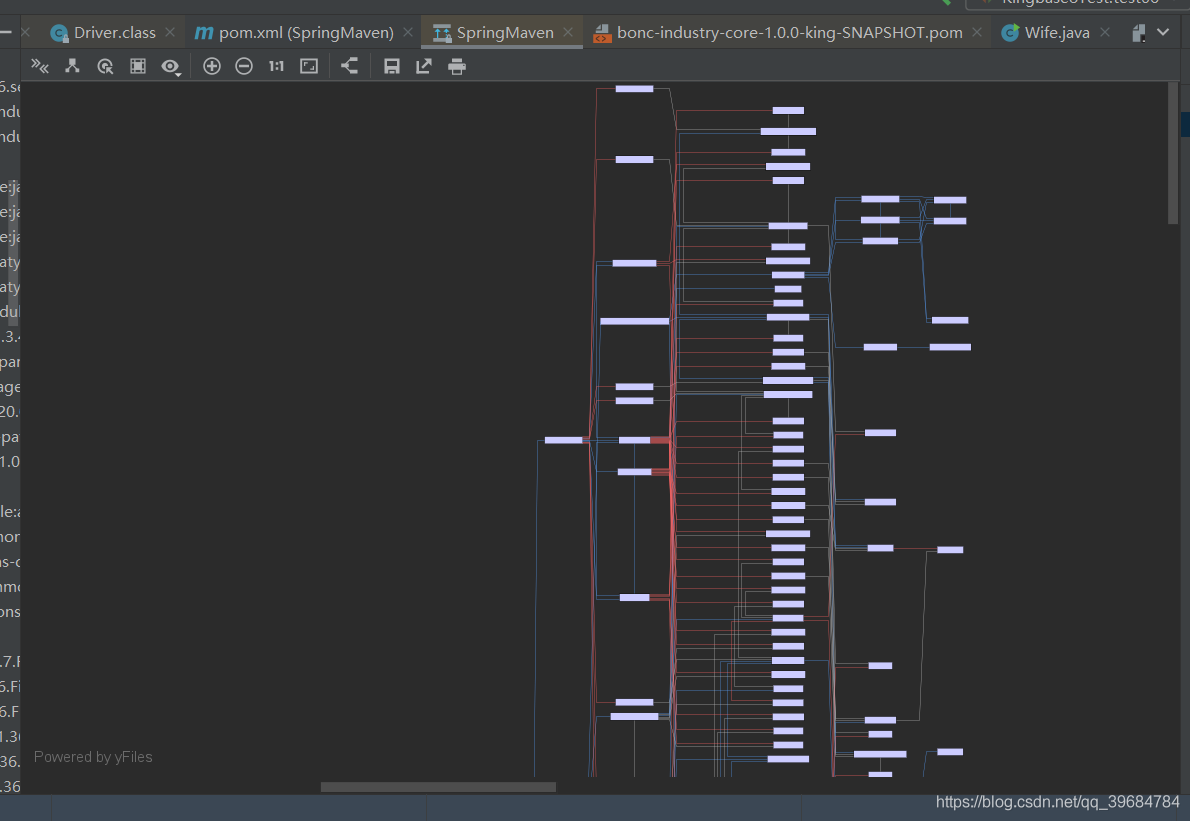Click the Zoom Out minus icon
The image size is (1190, 821).
244,67
